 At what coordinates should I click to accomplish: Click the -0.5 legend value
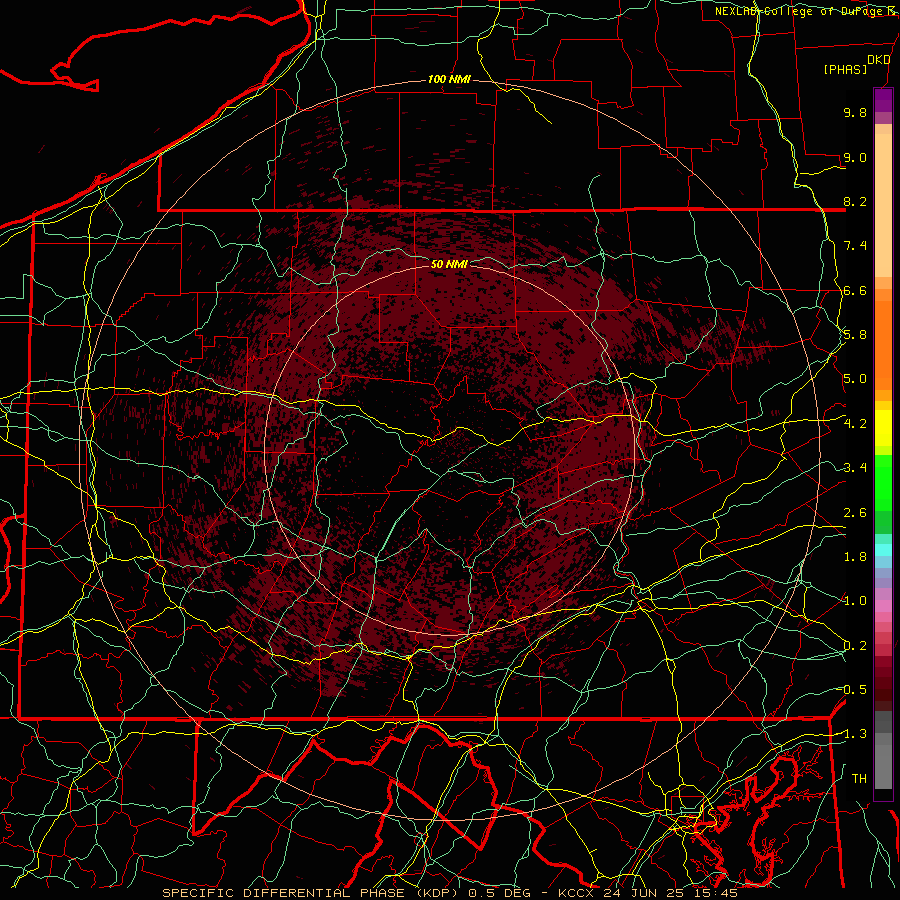click(854, 690)
